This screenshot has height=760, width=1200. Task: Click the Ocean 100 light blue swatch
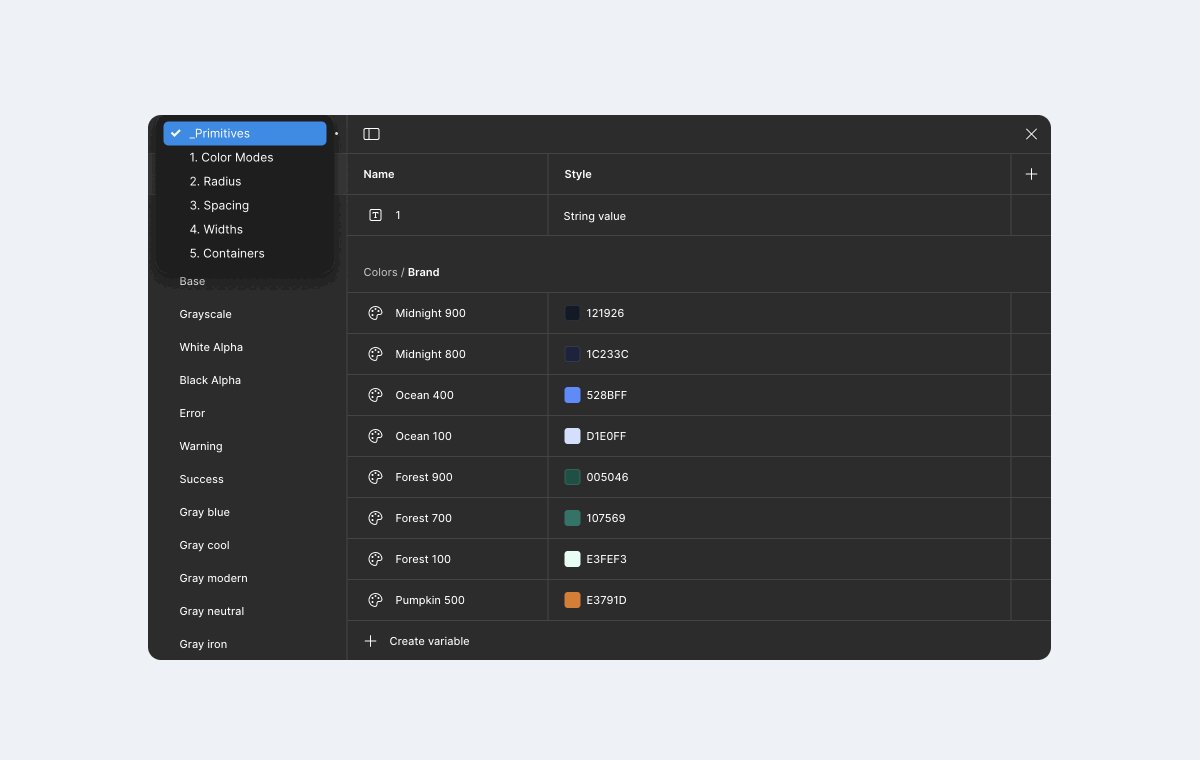[572, 436]
